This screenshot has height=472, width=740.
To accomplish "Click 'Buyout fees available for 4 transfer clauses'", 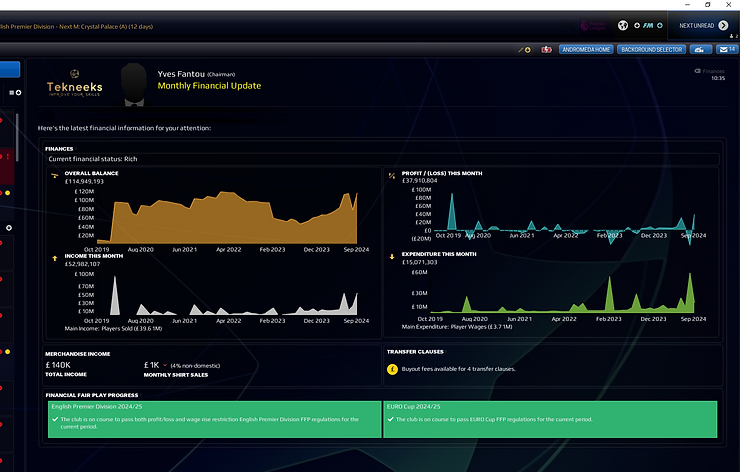I will pyautogui.click(x=458, y=369).
